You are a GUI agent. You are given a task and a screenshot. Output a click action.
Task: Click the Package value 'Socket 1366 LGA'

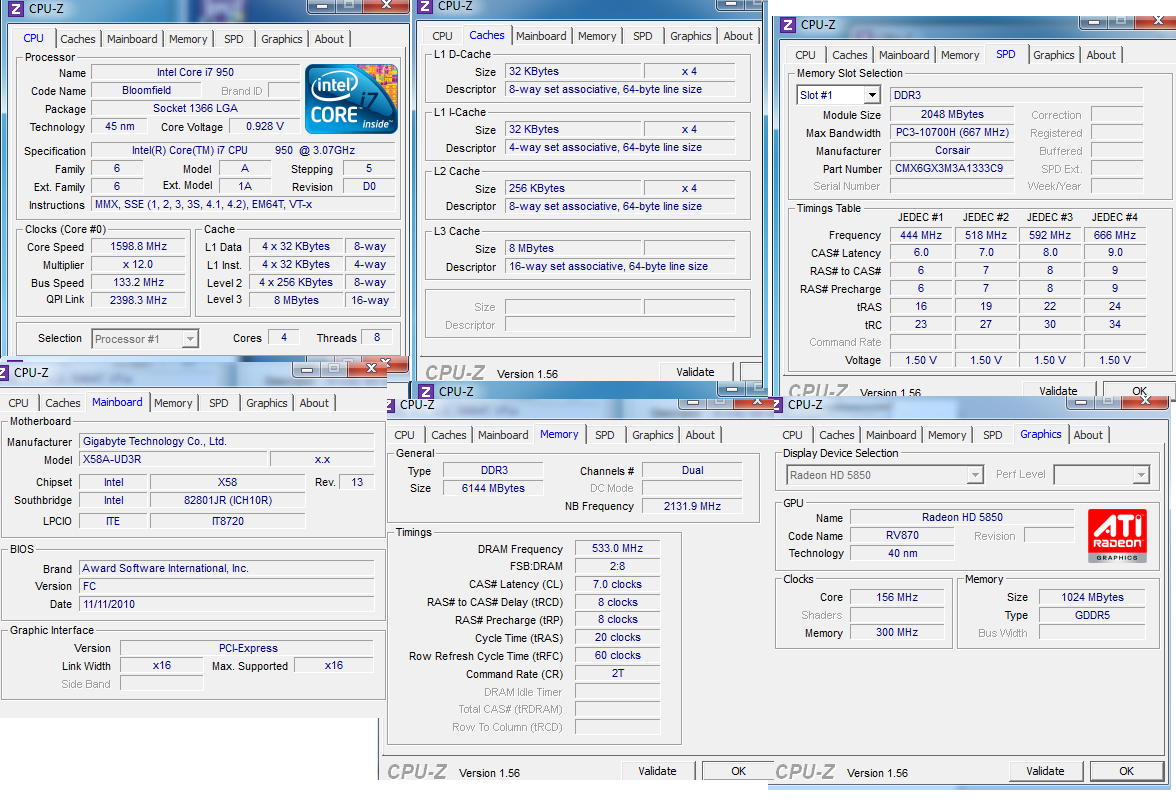[x=195, y=109]
